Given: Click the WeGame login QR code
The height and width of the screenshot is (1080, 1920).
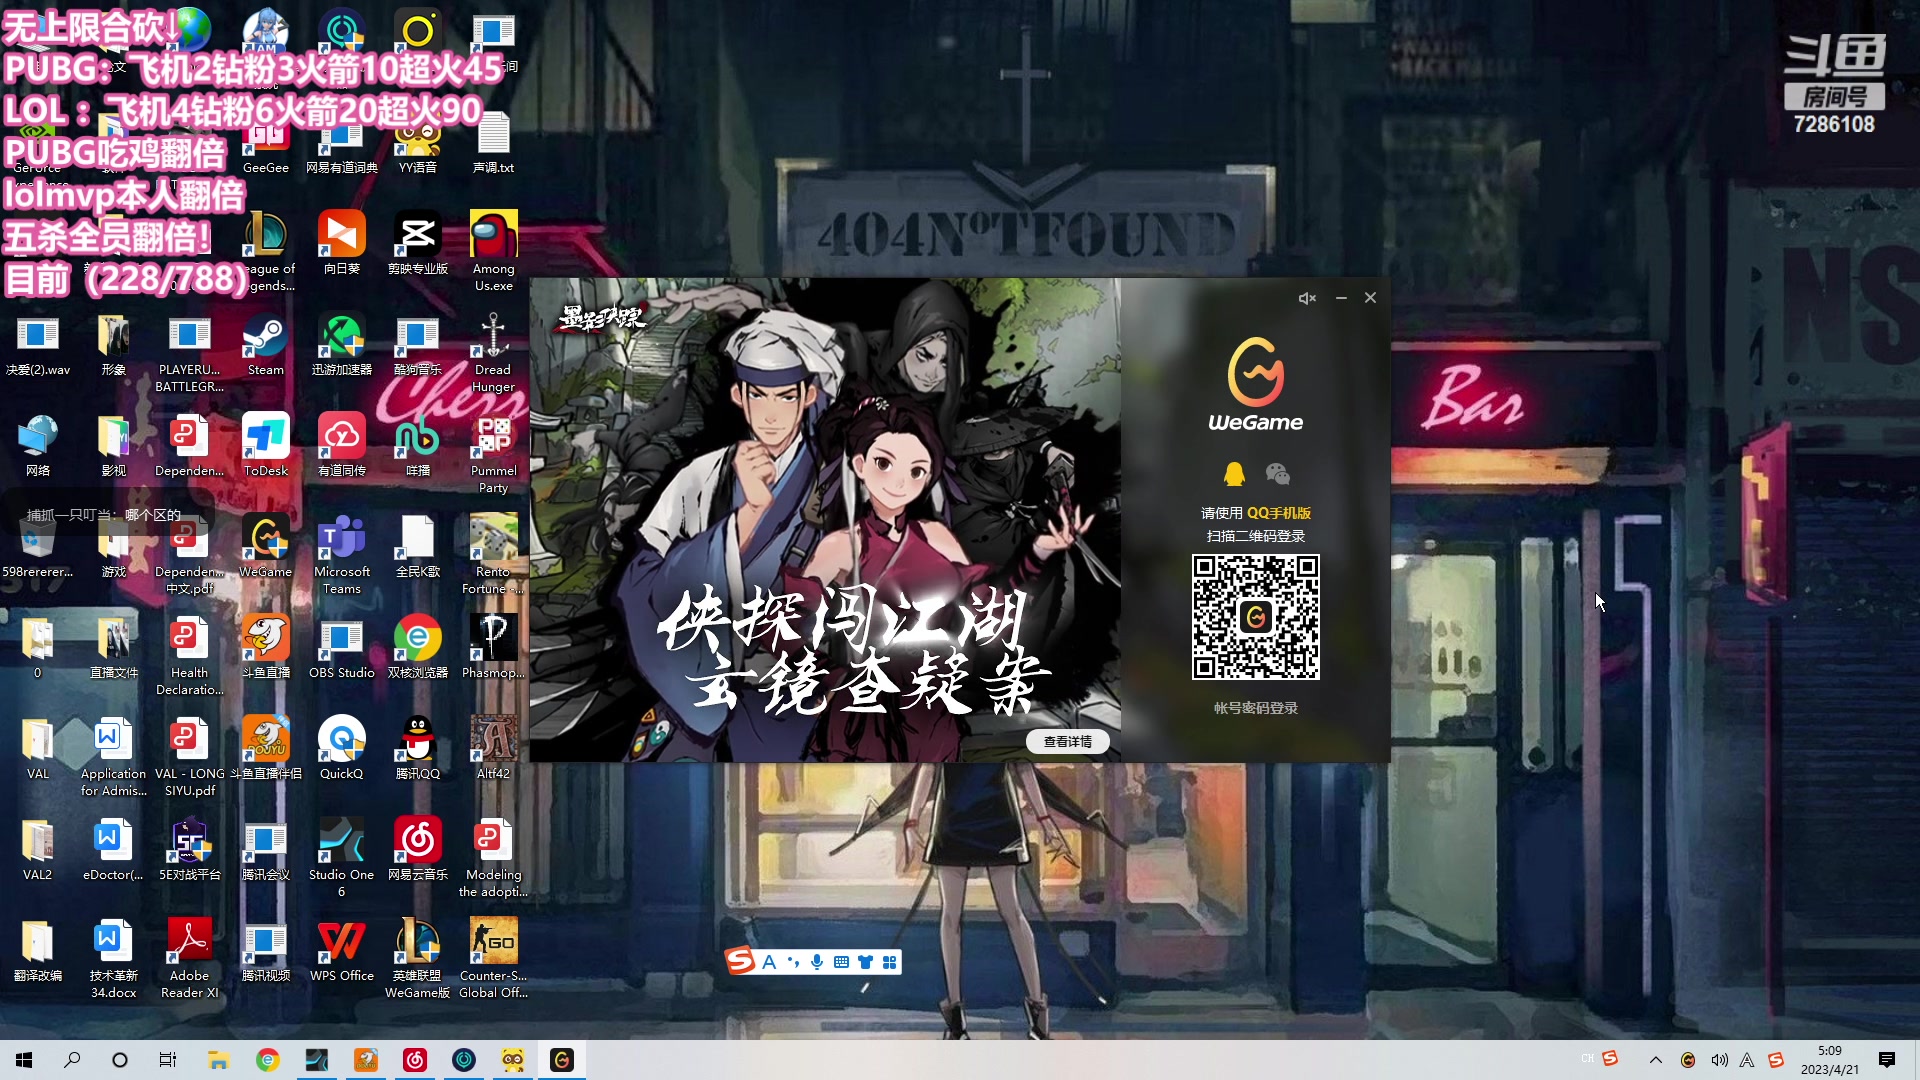Looking at the screenshot, I should click(1255, 617).
